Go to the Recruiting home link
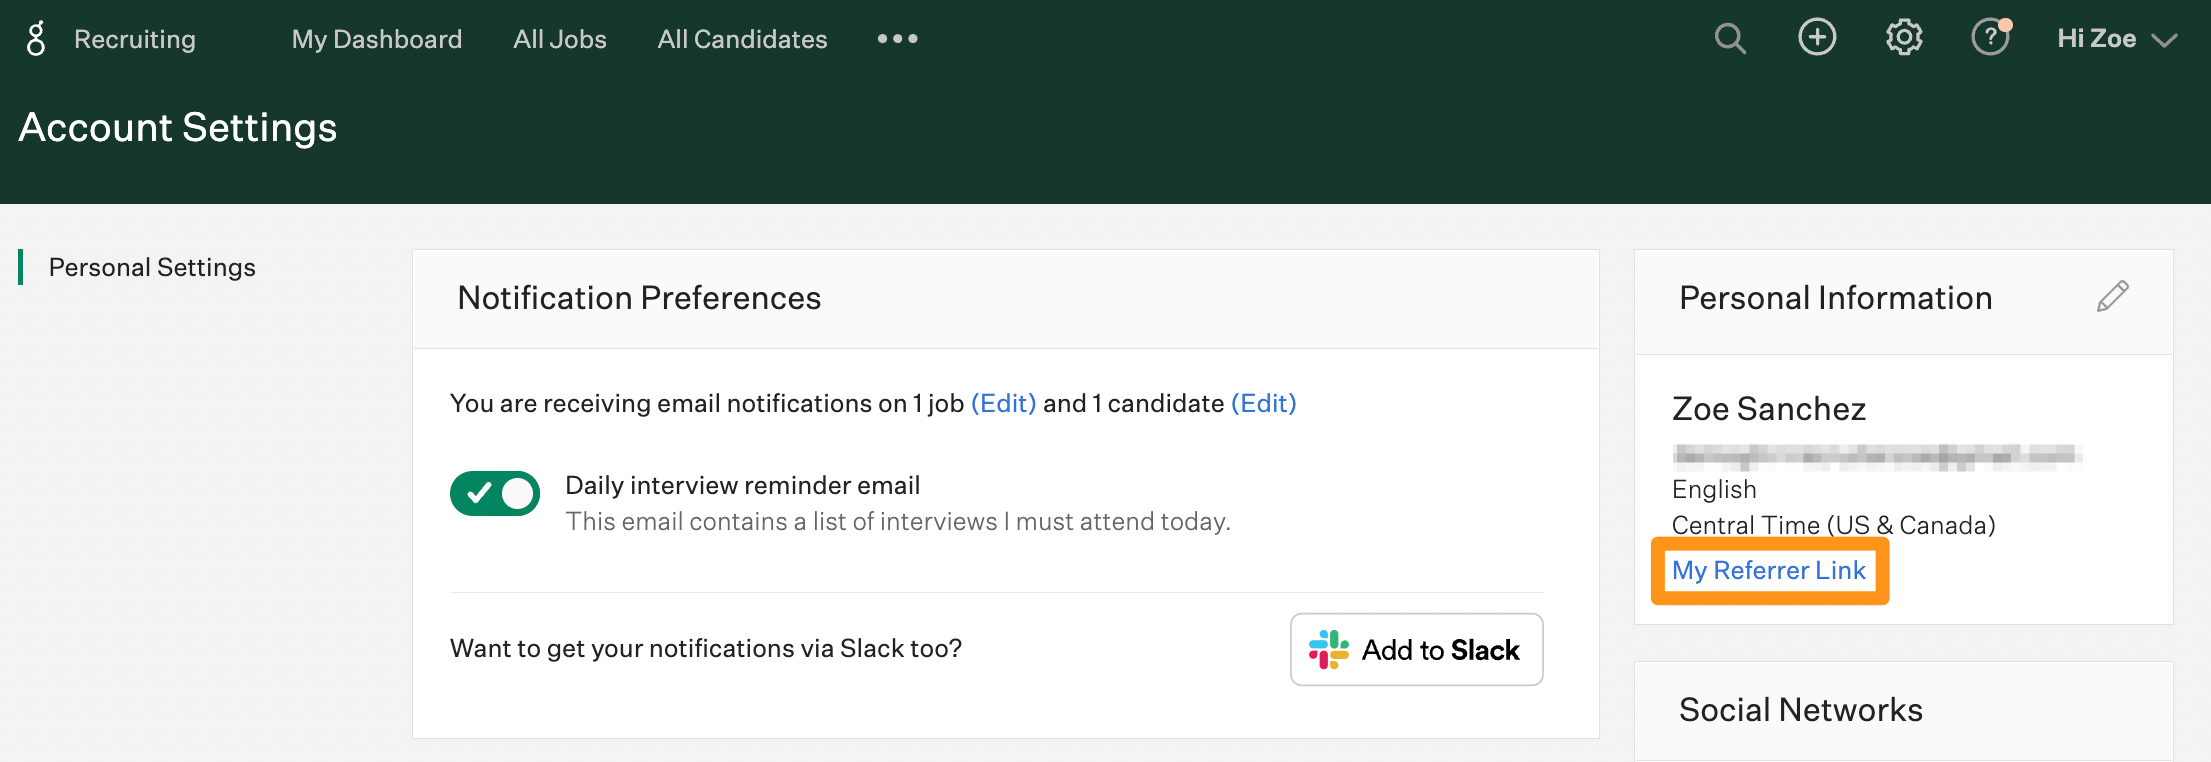This screenshot has height=762, width=2211. tap(133, 39)
